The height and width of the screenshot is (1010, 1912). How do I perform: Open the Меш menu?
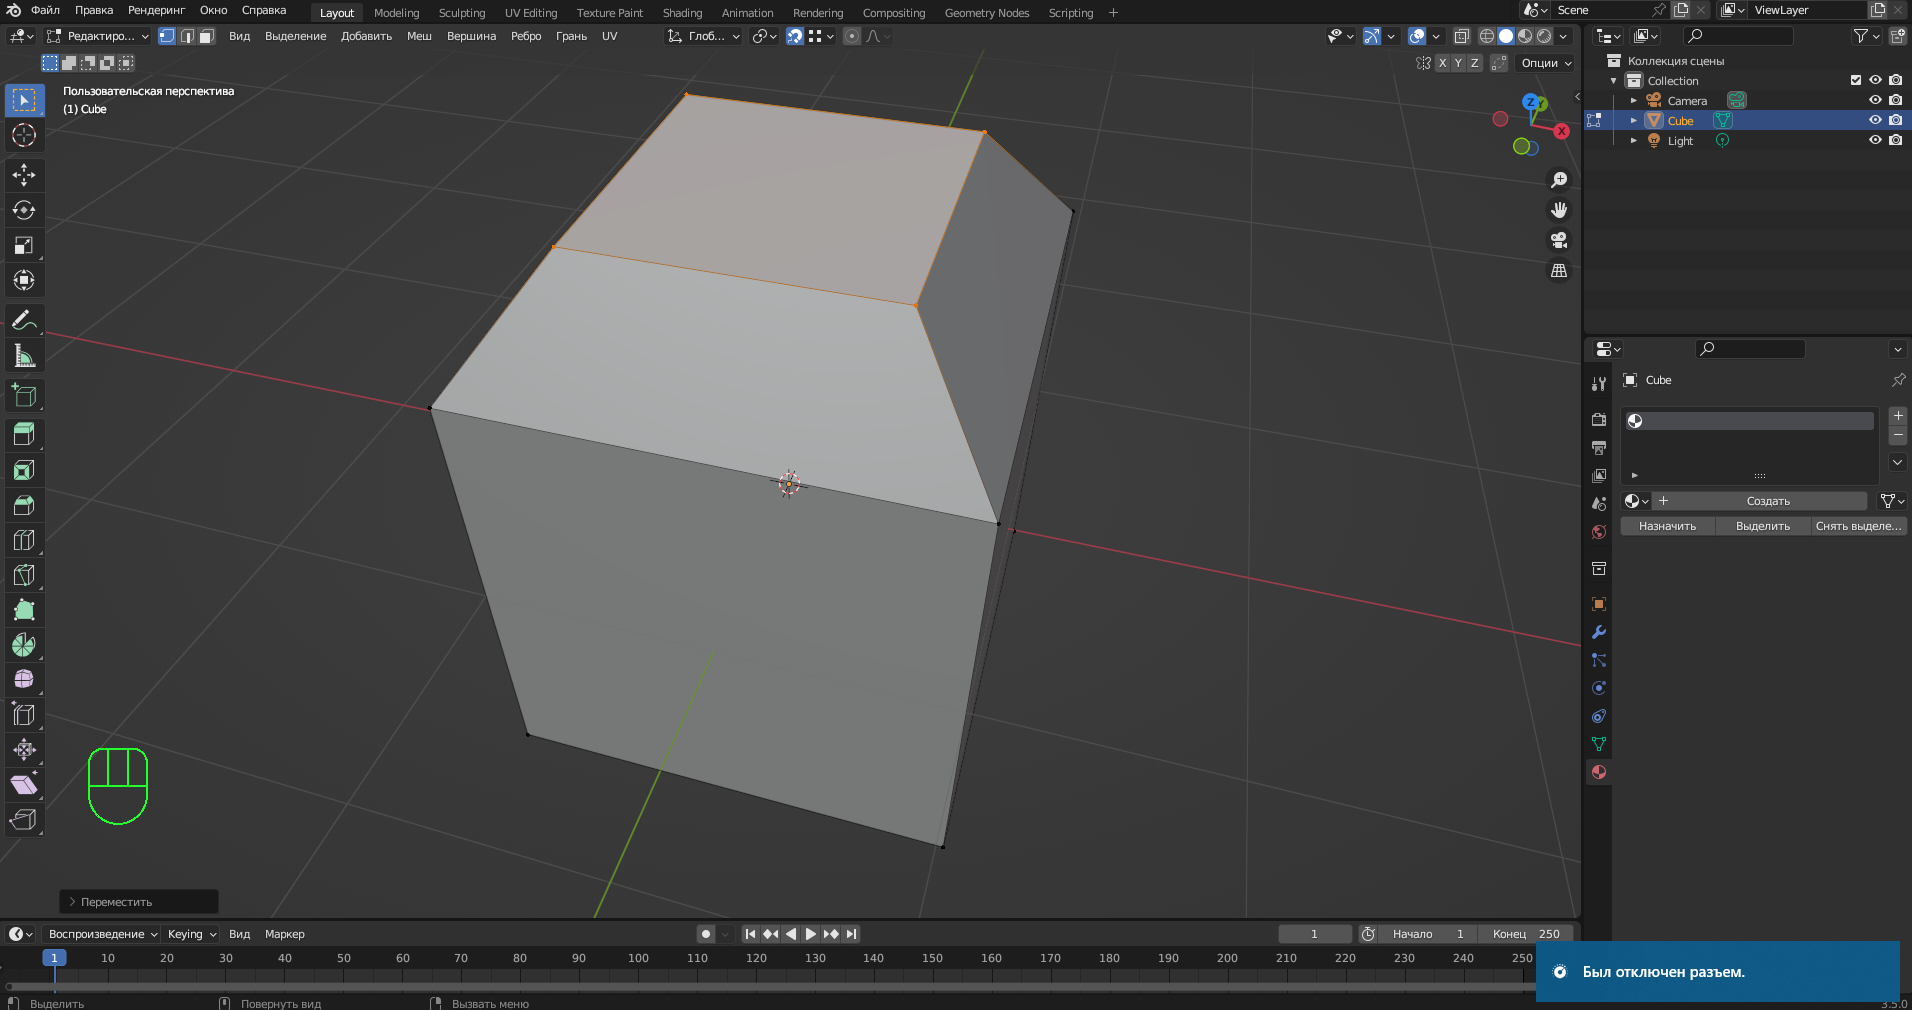pos(419,36)
